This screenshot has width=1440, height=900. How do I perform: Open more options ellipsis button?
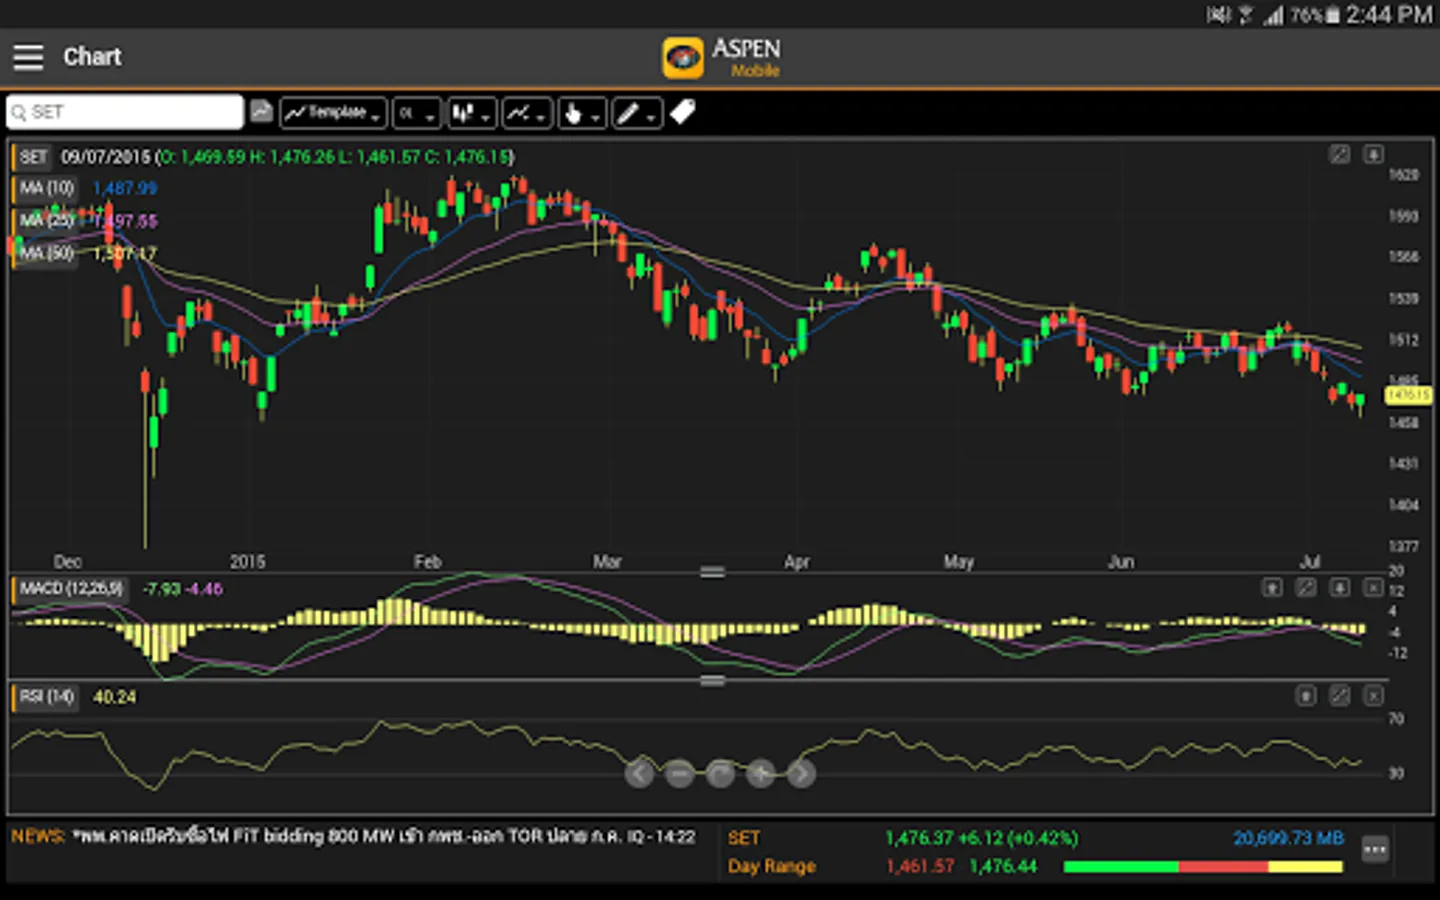1375,850
